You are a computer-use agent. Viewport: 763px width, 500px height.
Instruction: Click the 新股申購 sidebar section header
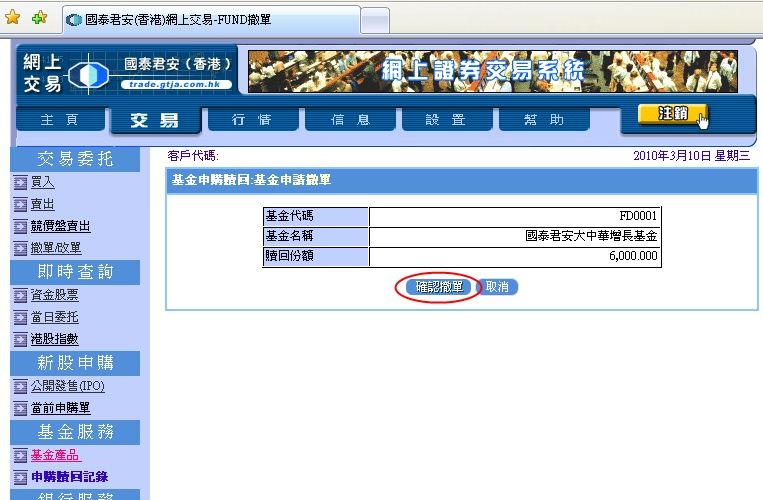[x=75, y=363]
